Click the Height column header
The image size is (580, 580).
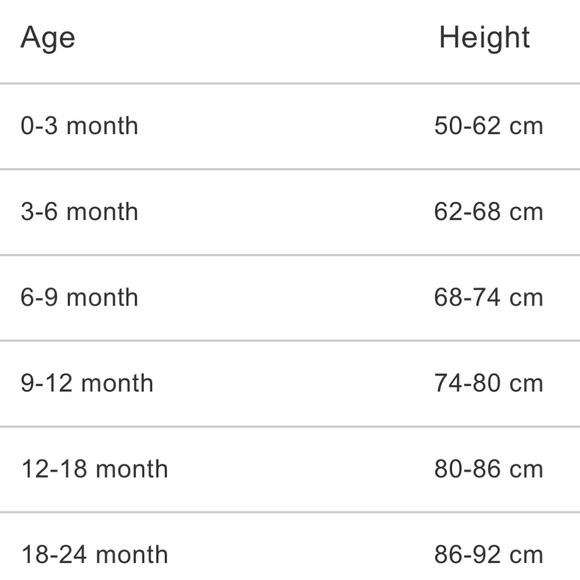tap(484, 38)
